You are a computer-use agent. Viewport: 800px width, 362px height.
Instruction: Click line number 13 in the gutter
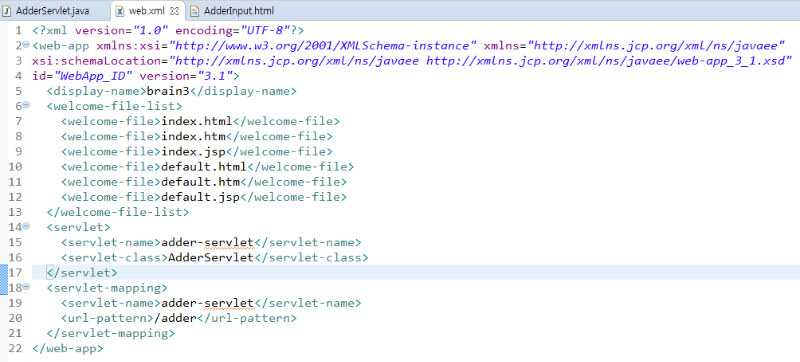click(x=15, y=212)
